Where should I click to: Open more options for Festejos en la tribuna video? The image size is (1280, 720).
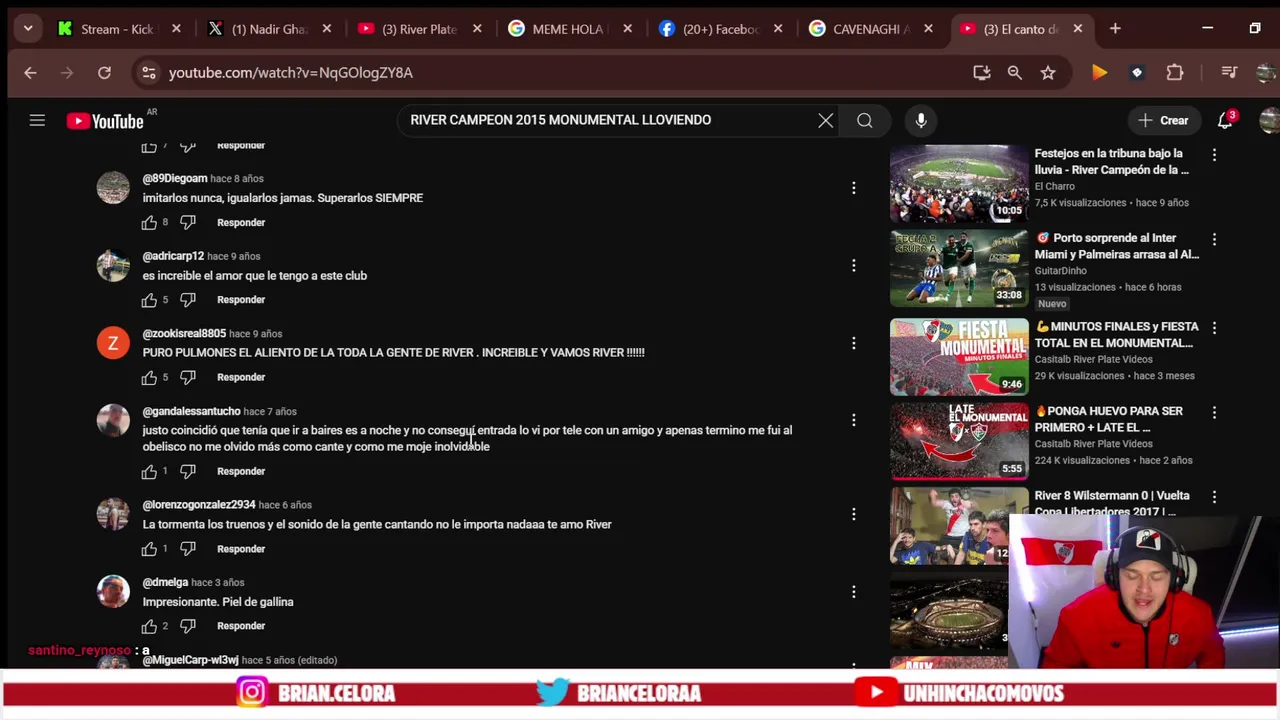pyautogui.click(x=1214, y=155)
